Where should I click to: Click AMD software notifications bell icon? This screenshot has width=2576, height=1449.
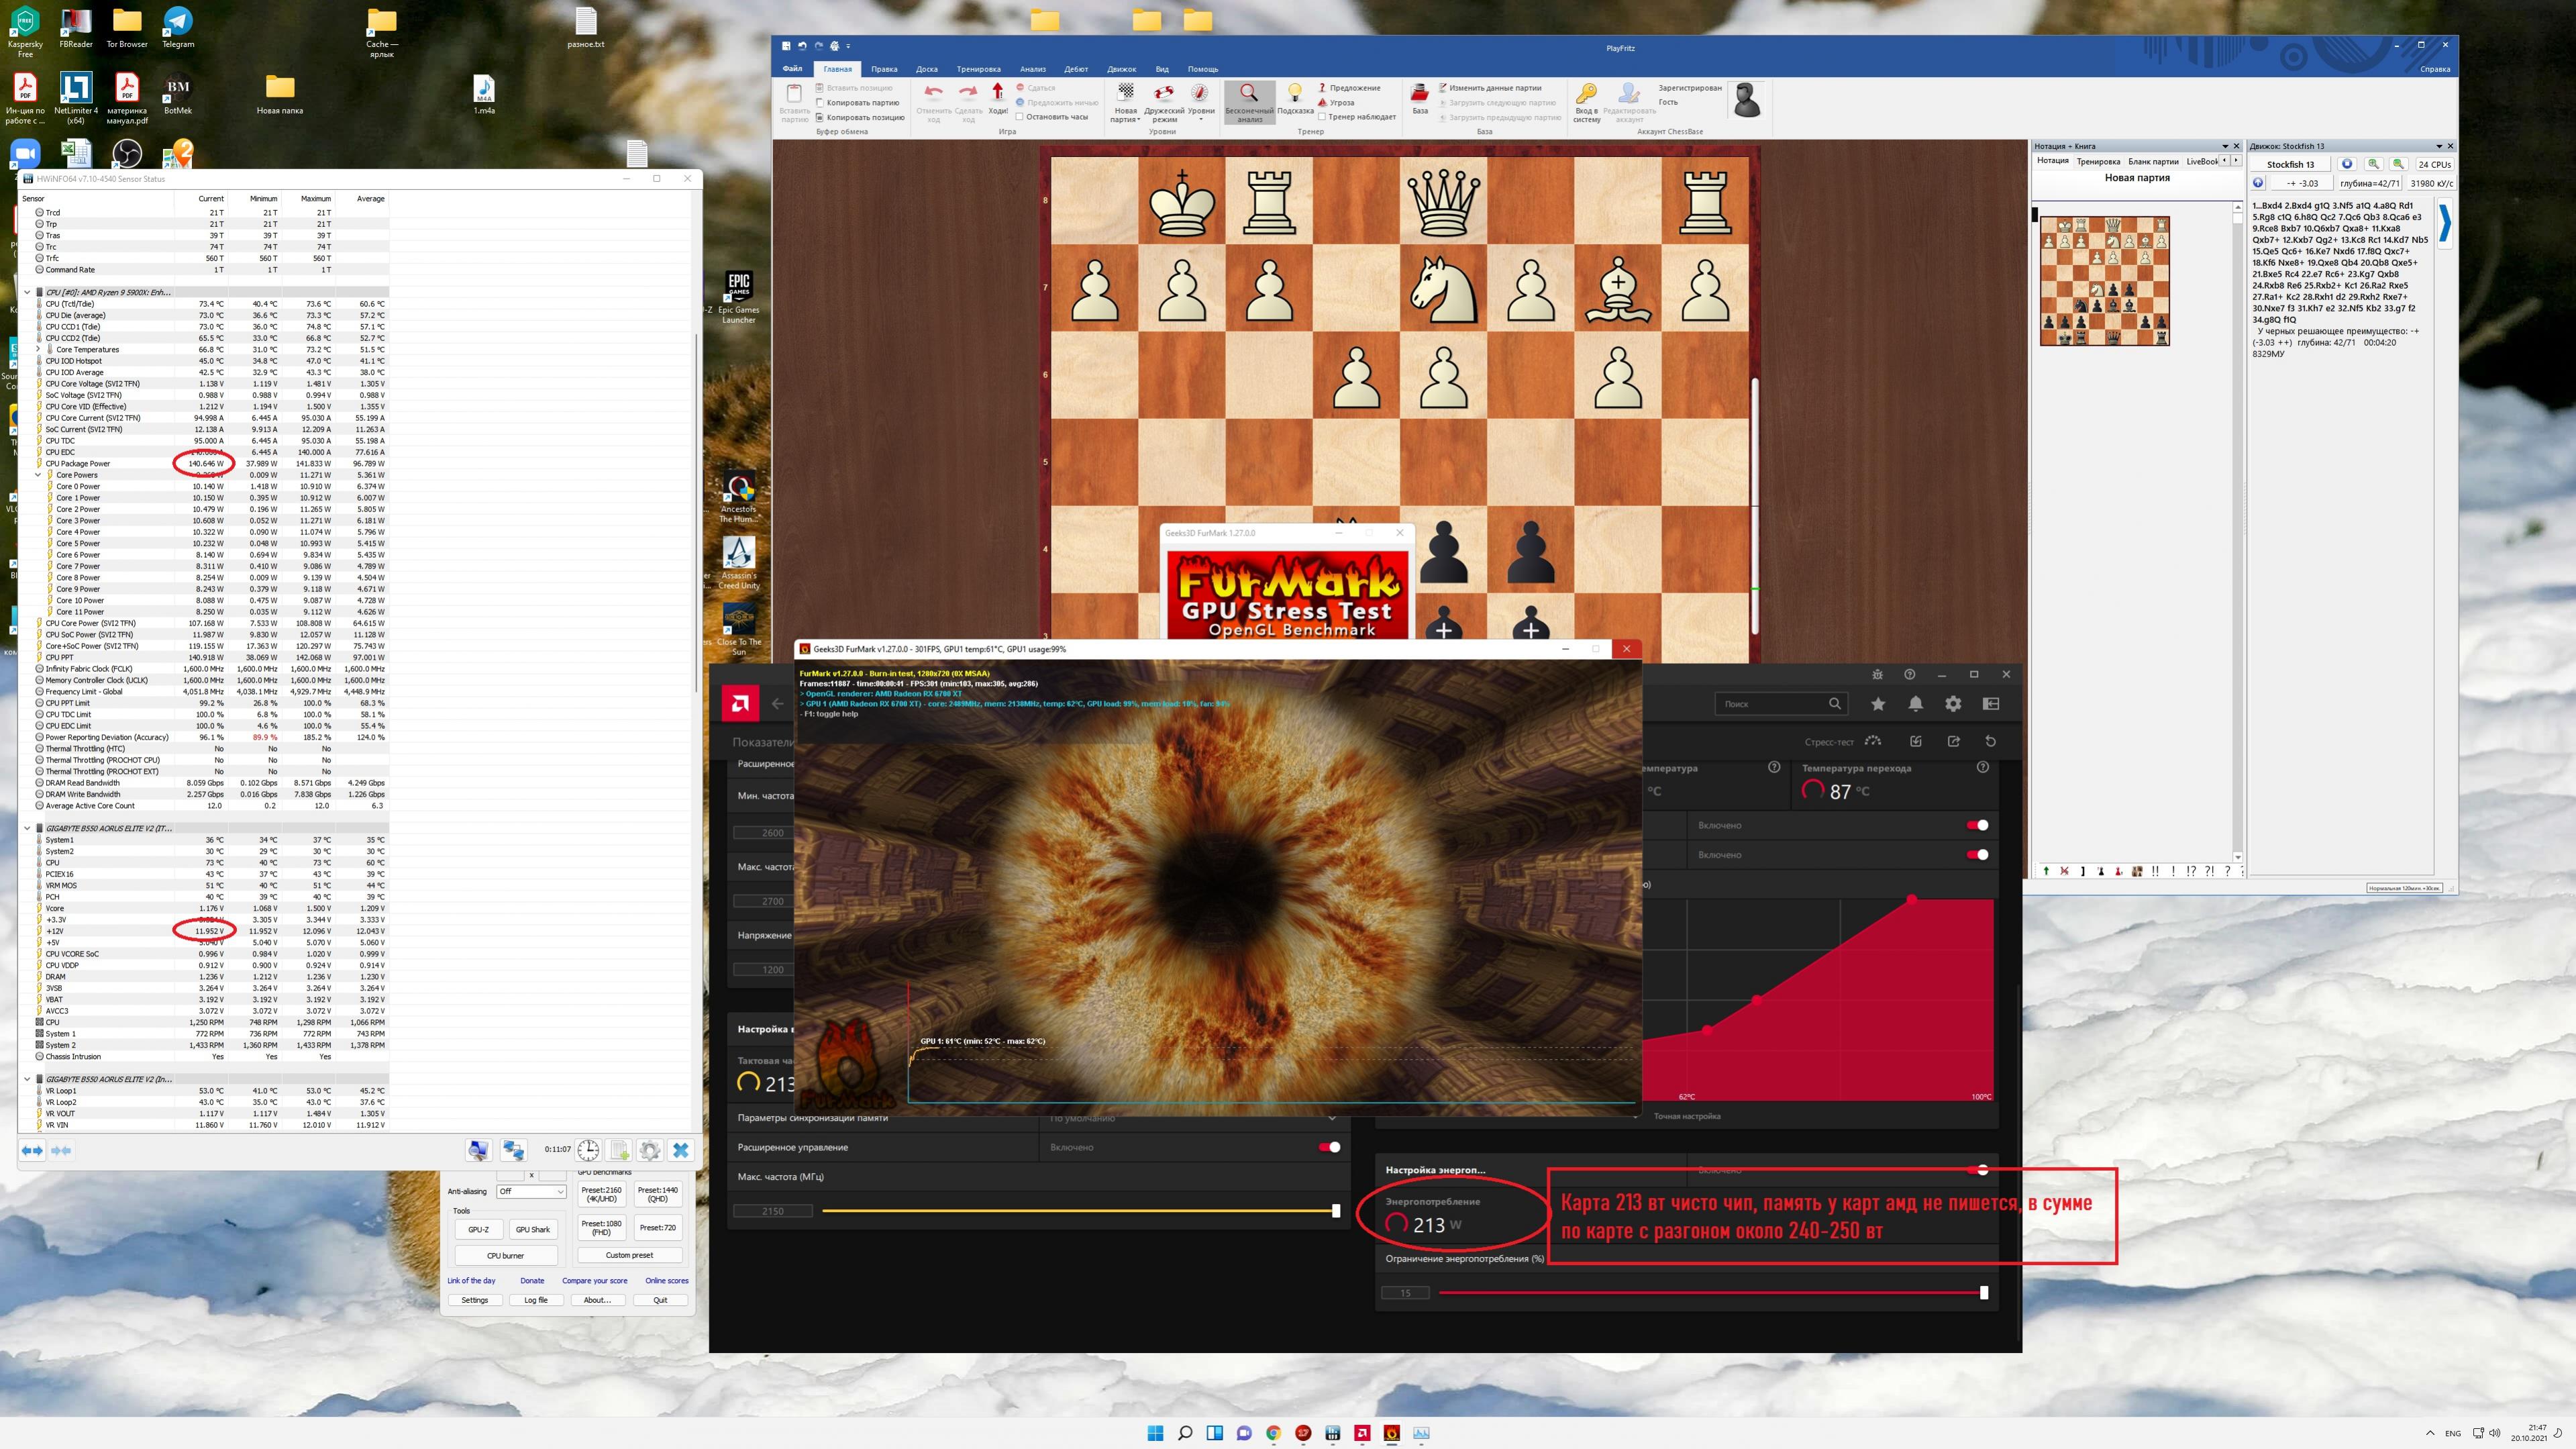(x=1915, y=704)
